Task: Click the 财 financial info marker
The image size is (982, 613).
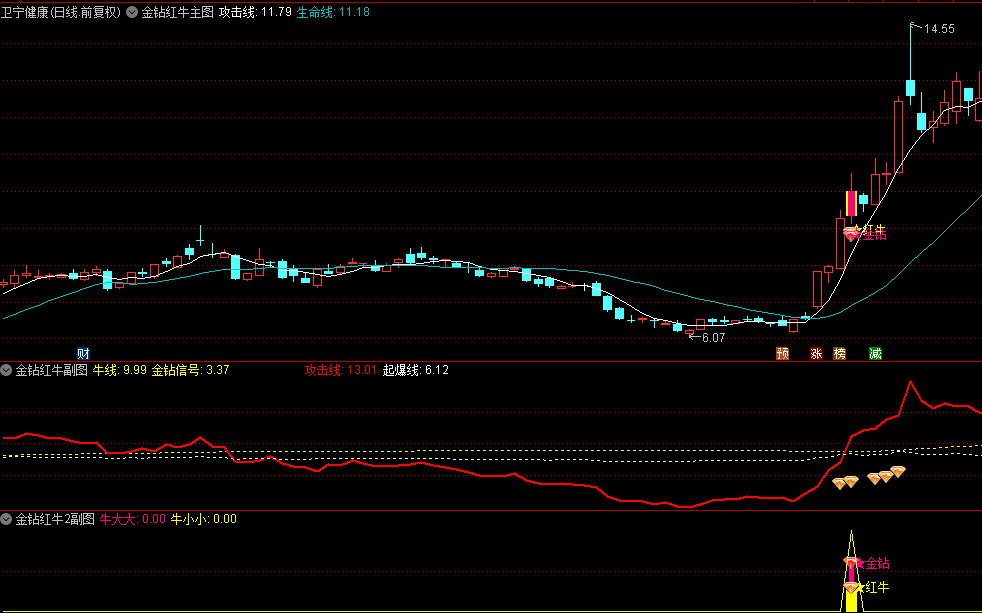Action: coord(83,354)
